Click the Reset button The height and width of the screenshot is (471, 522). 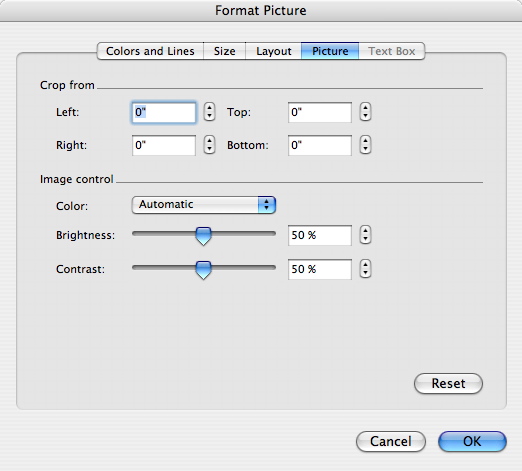pyautogui.click(x=448, y=383)
